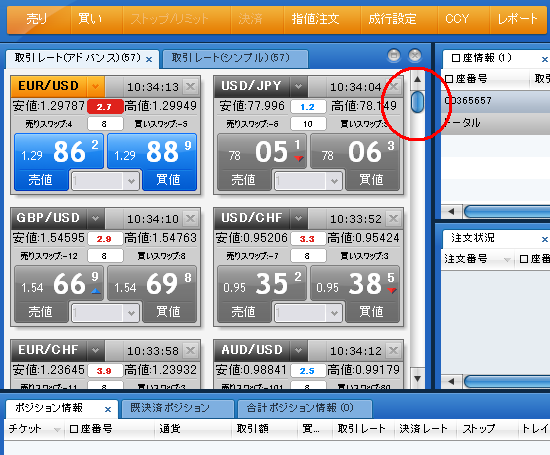The height and width of the screenshot is (455, 550).
Task: Click USD/JPY spread value 1.2
Action: coord(308,107)
